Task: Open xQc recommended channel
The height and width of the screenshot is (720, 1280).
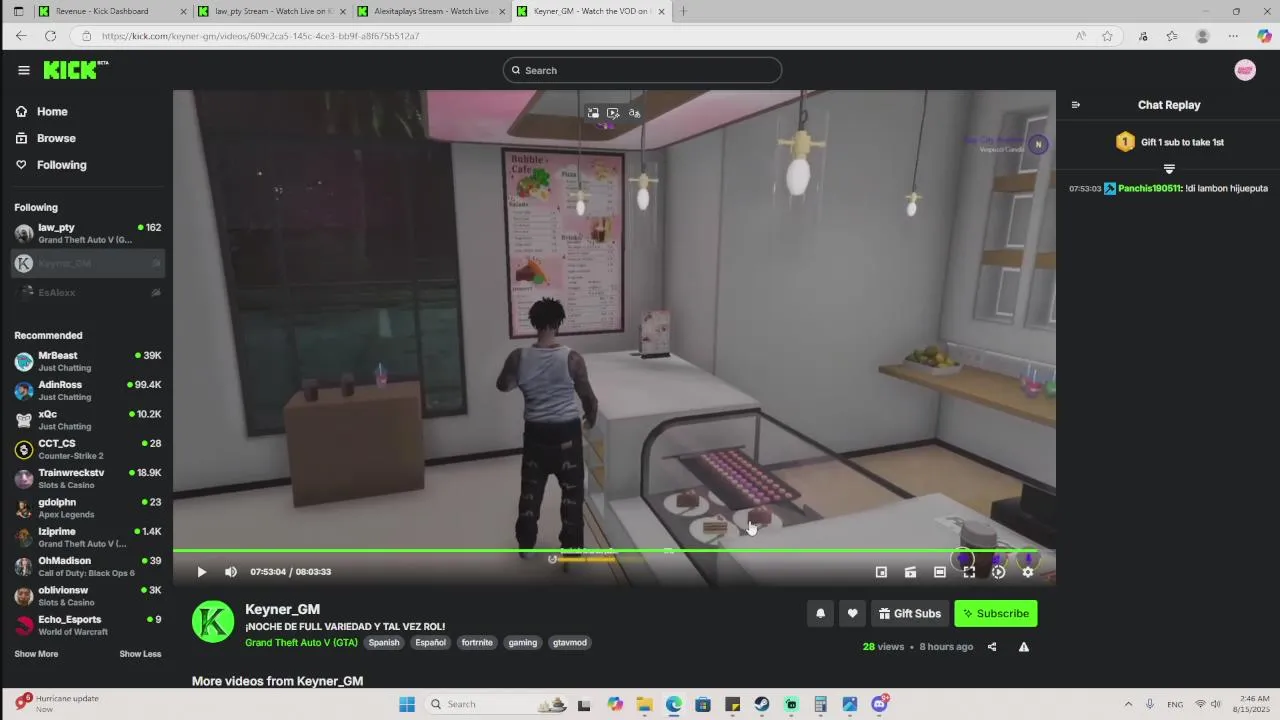Action: [x=88, y=420]
